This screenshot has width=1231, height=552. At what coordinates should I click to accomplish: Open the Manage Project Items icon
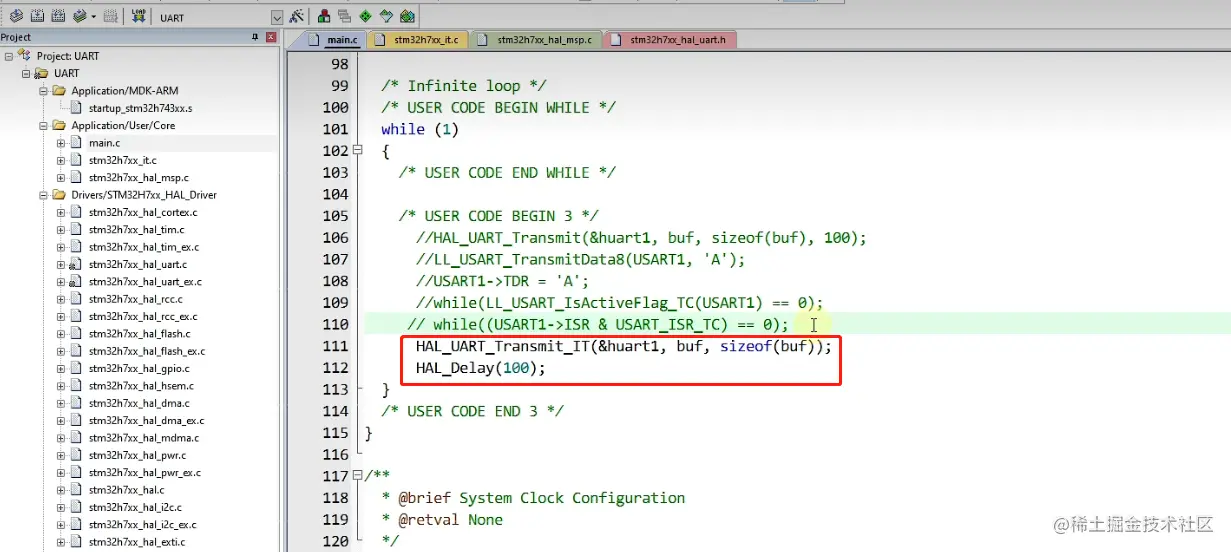coord(323,16)
